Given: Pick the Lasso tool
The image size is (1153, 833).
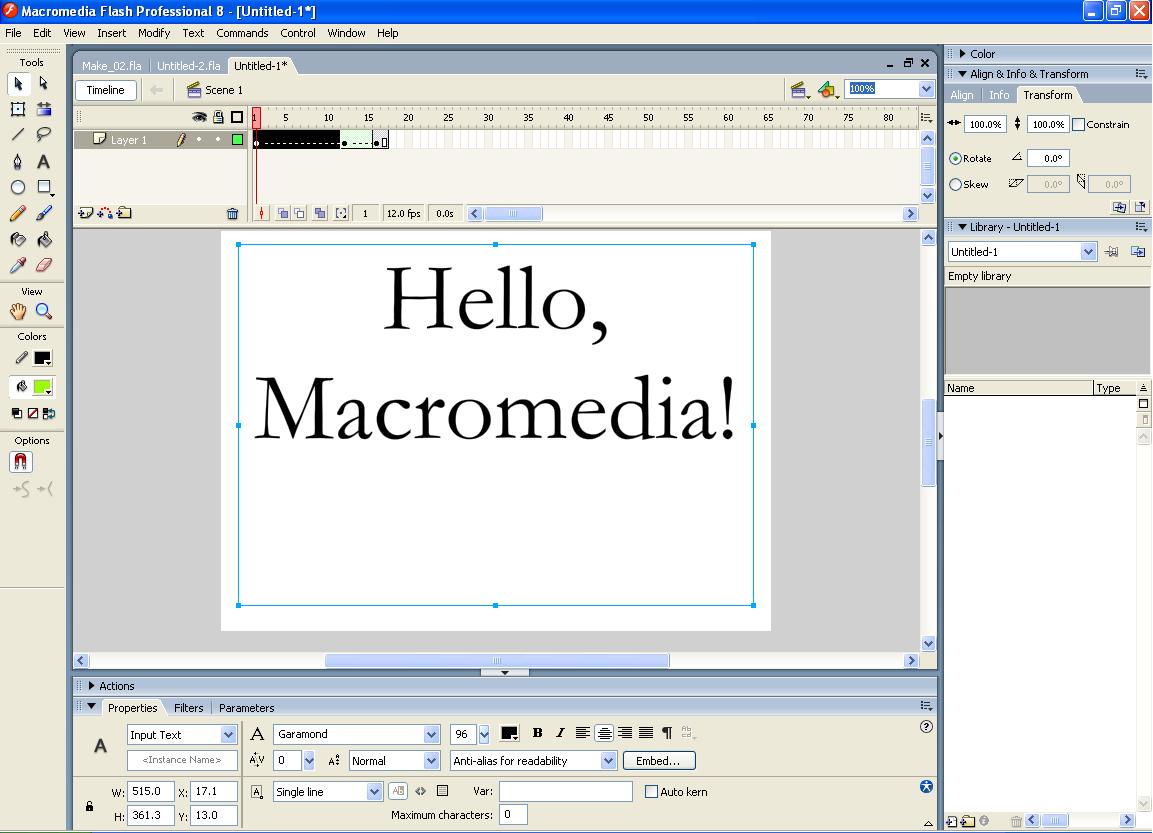Looking at the screenshot, I should 44,135.
